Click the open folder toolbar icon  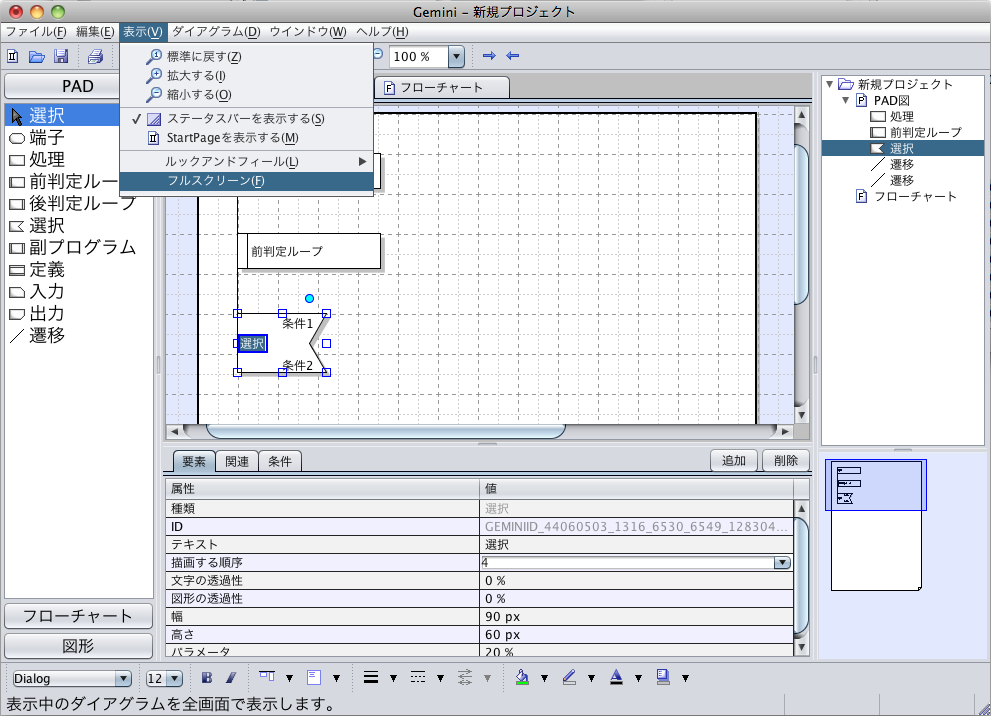pyautogui.click(x=37, y=56)
